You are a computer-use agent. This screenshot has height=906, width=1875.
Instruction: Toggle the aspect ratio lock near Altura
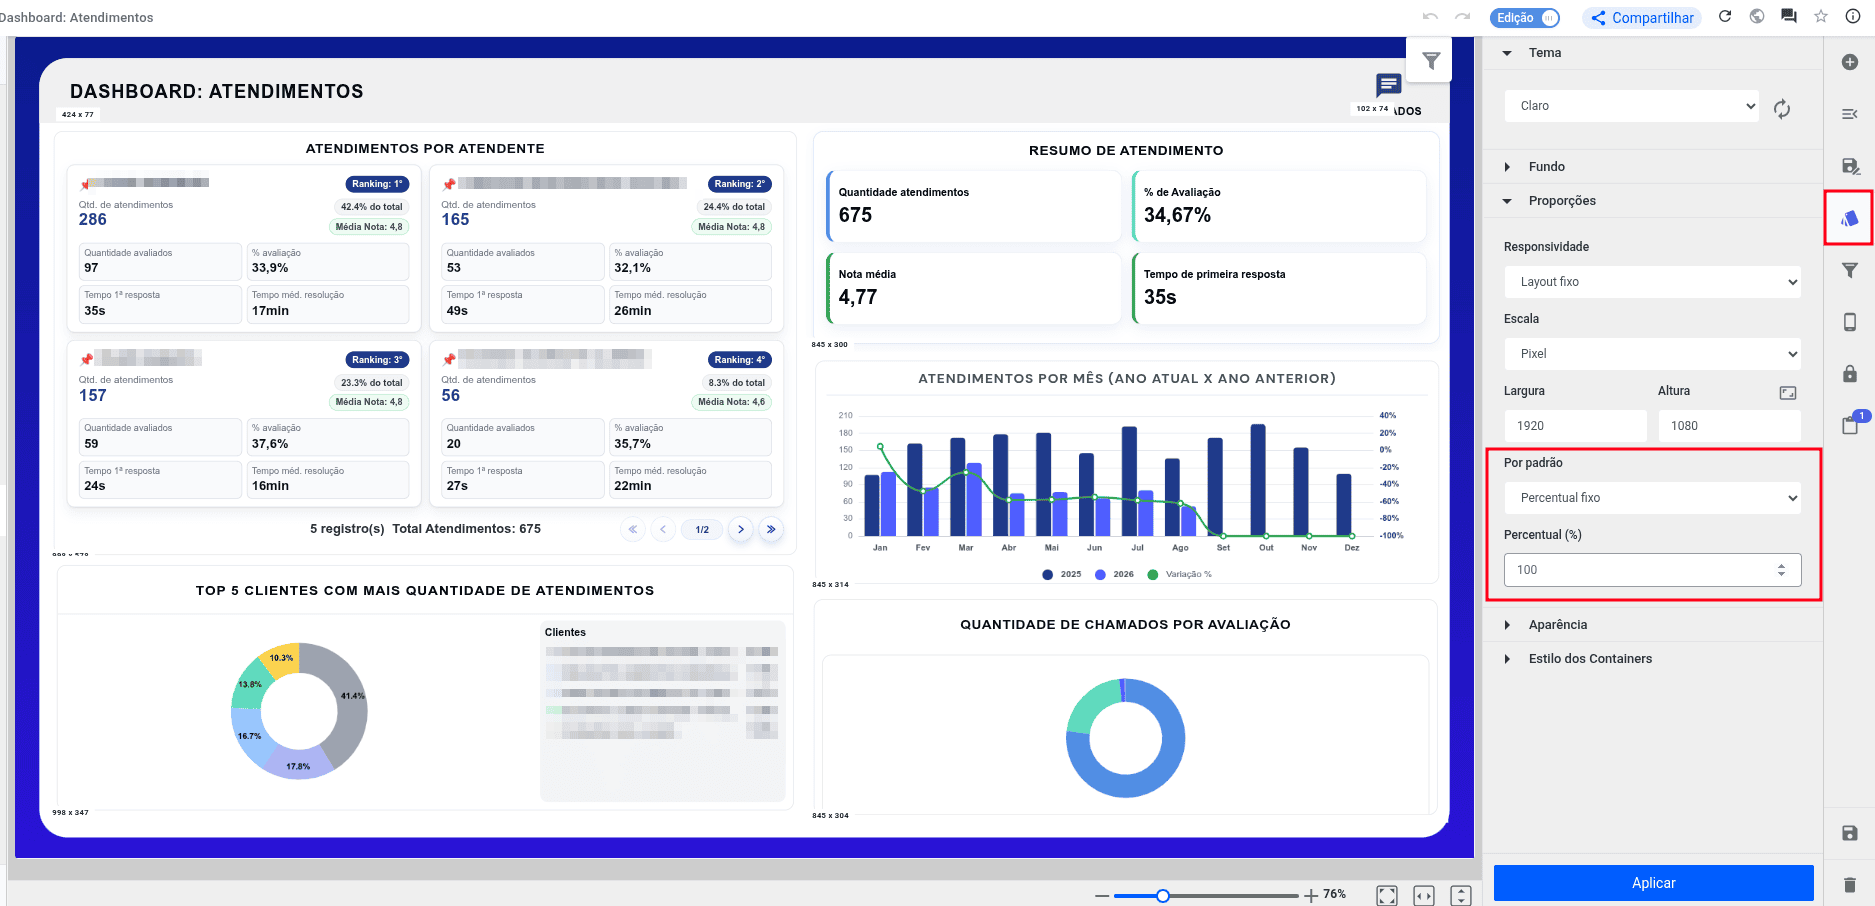pyautogui.click(x=1788, y=393)
